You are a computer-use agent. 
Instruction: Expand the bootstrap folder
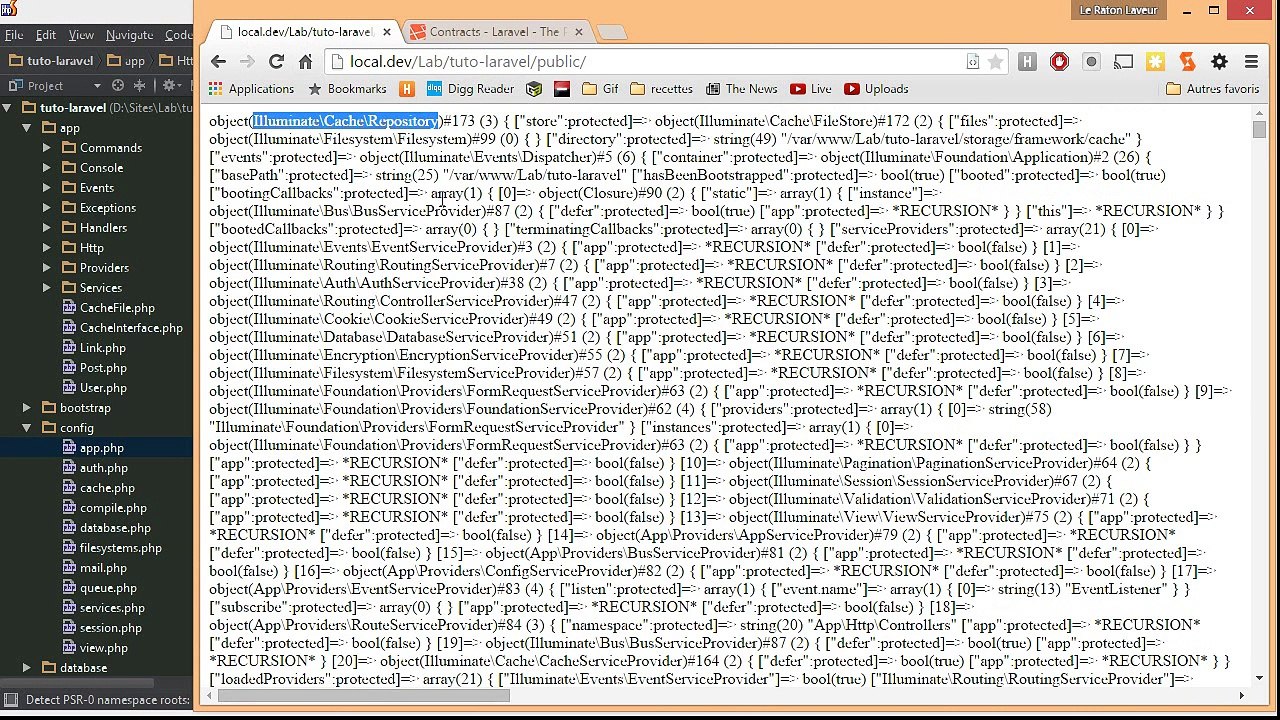click(27, 408)
